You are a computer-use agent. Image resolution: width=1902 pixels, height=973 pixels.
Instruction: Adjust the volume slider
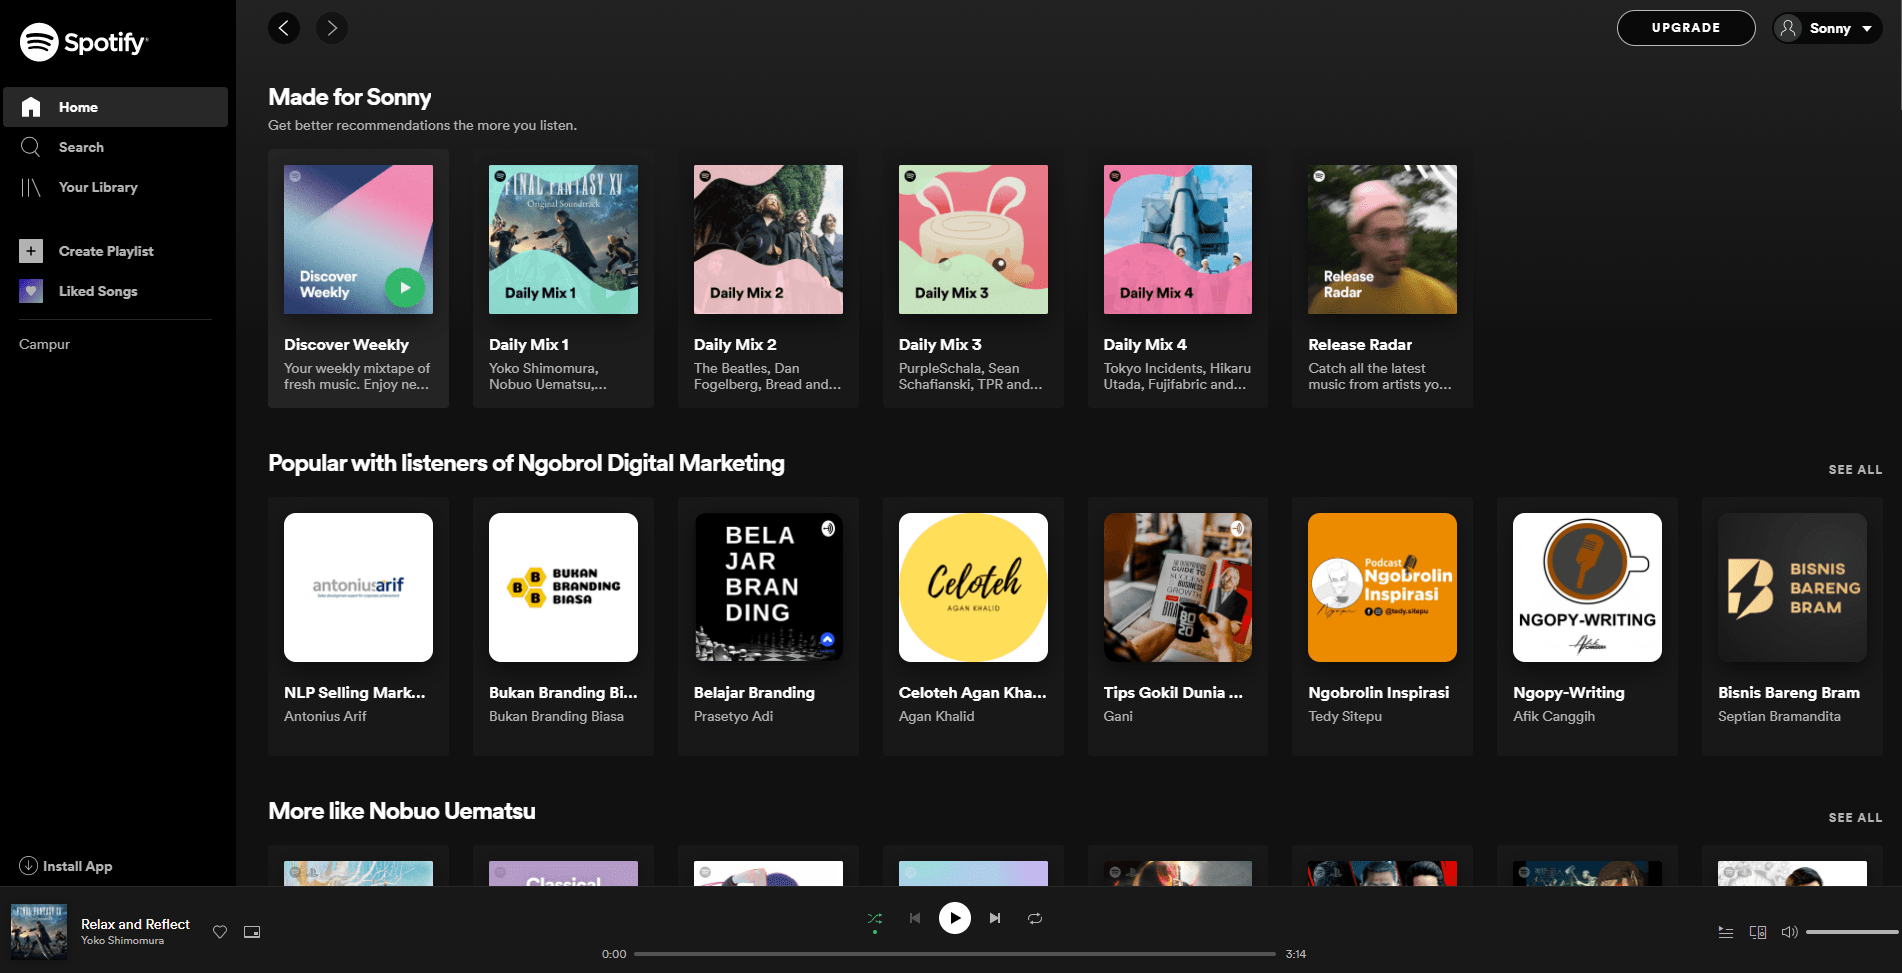(1852, 932)
